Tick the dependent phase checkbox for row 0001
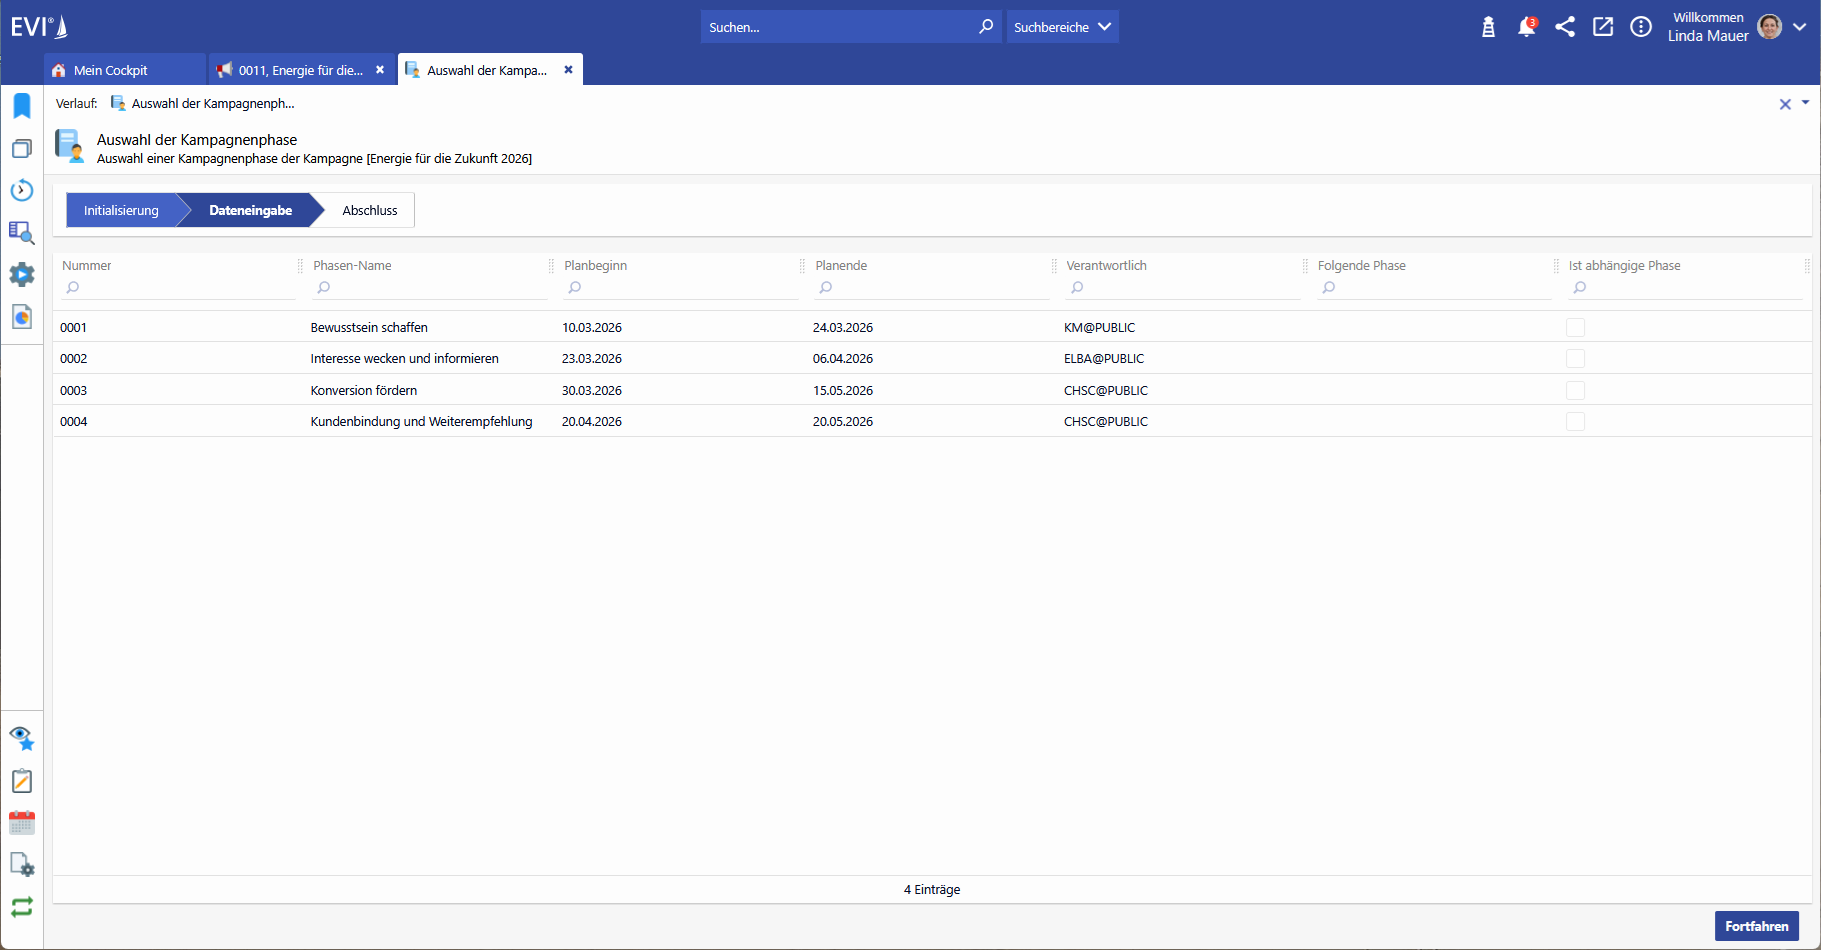Screen dimensions: 1821x950 coord(1575,328)
